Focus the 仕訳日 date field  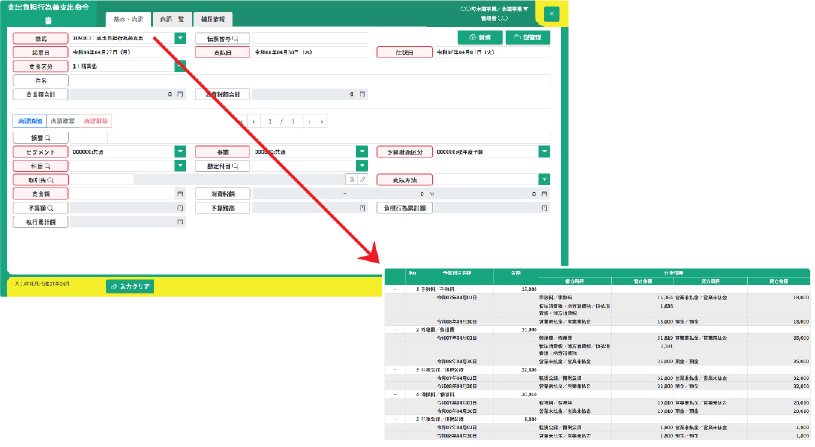[x=492, y=52]
